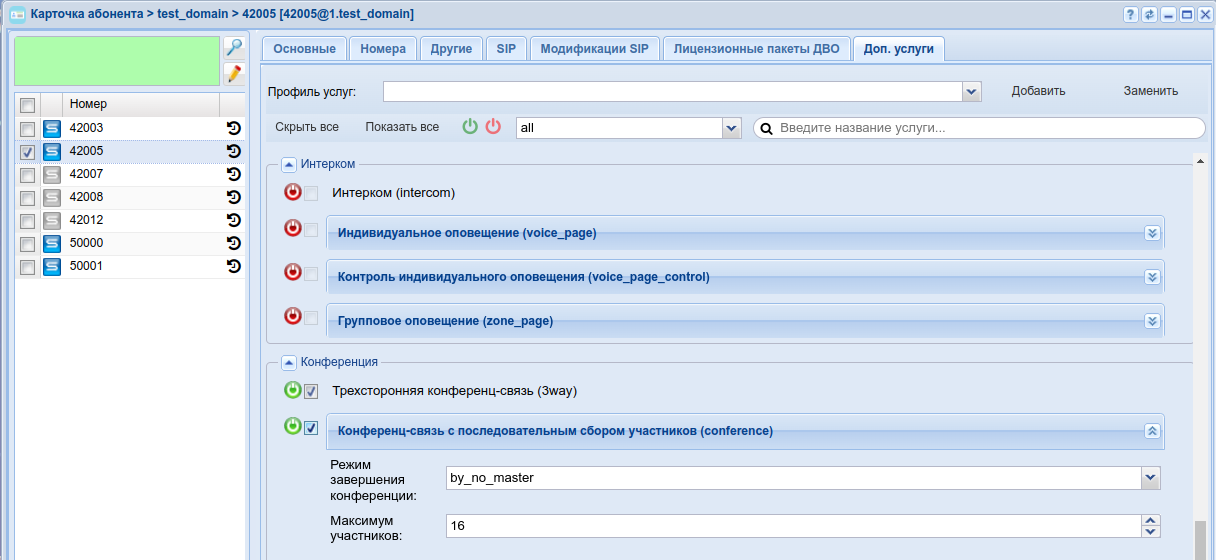Open the Основные tab
Screen dimensions: 1216x560
click(304, 49)
